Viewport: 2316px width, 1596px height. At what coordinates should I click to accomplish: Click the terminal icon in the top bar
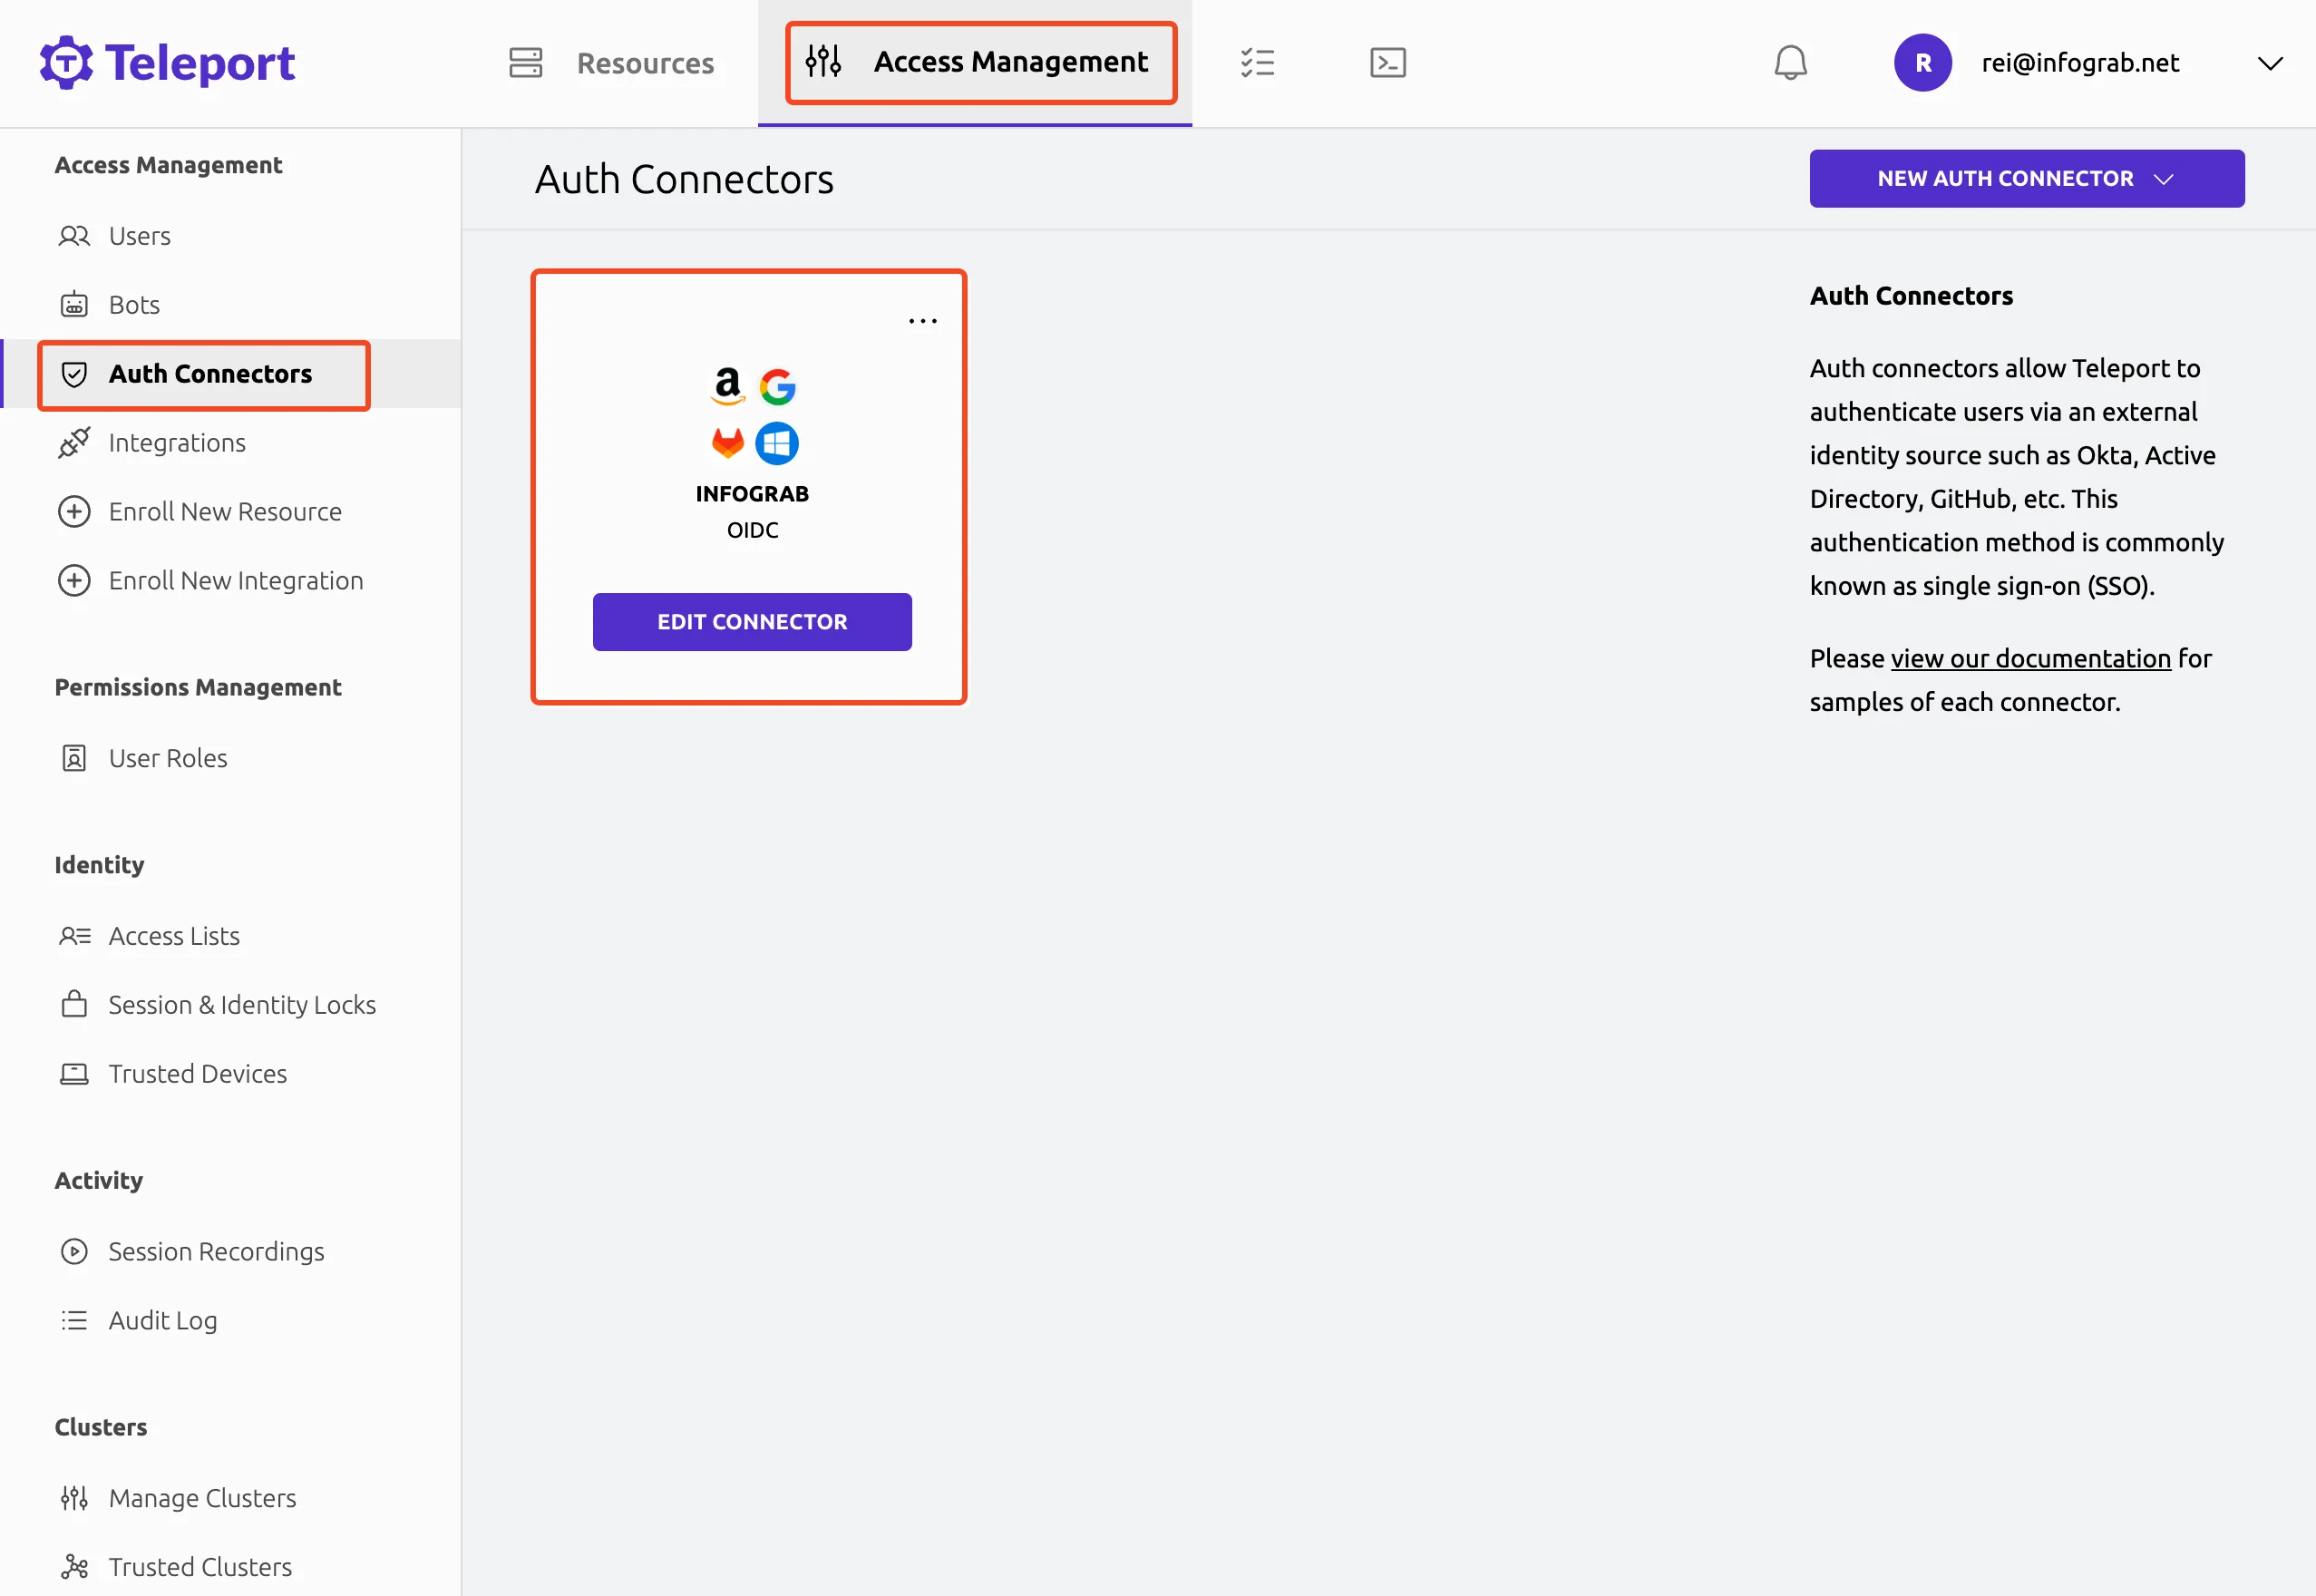1388,62
